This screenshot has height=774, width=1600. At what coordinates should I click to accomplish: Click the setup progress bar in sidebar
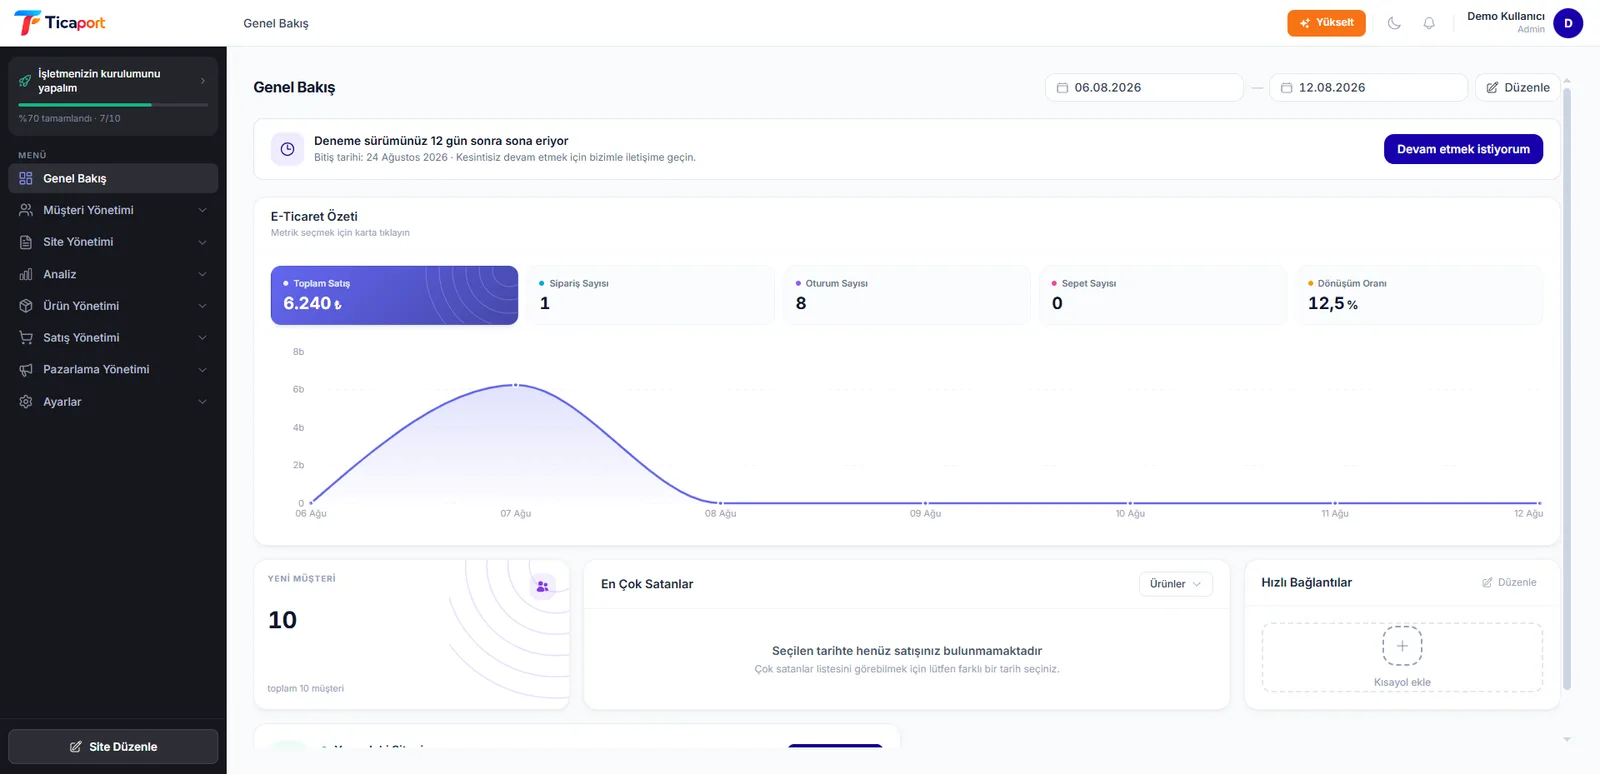113,104
